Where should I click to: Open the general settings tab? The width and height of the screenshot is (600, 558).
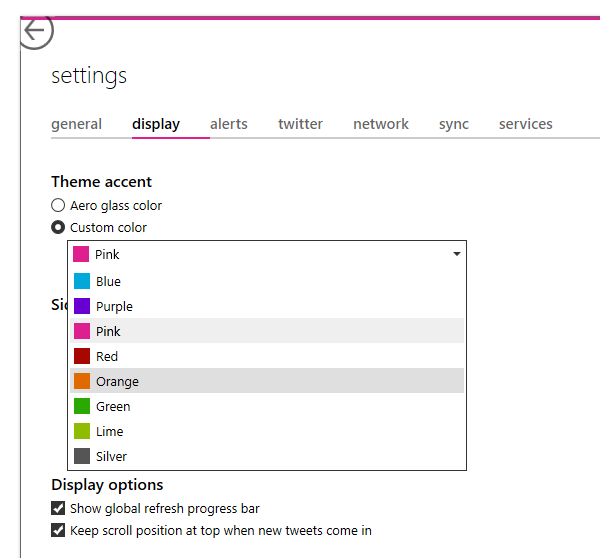click(77, 124)
